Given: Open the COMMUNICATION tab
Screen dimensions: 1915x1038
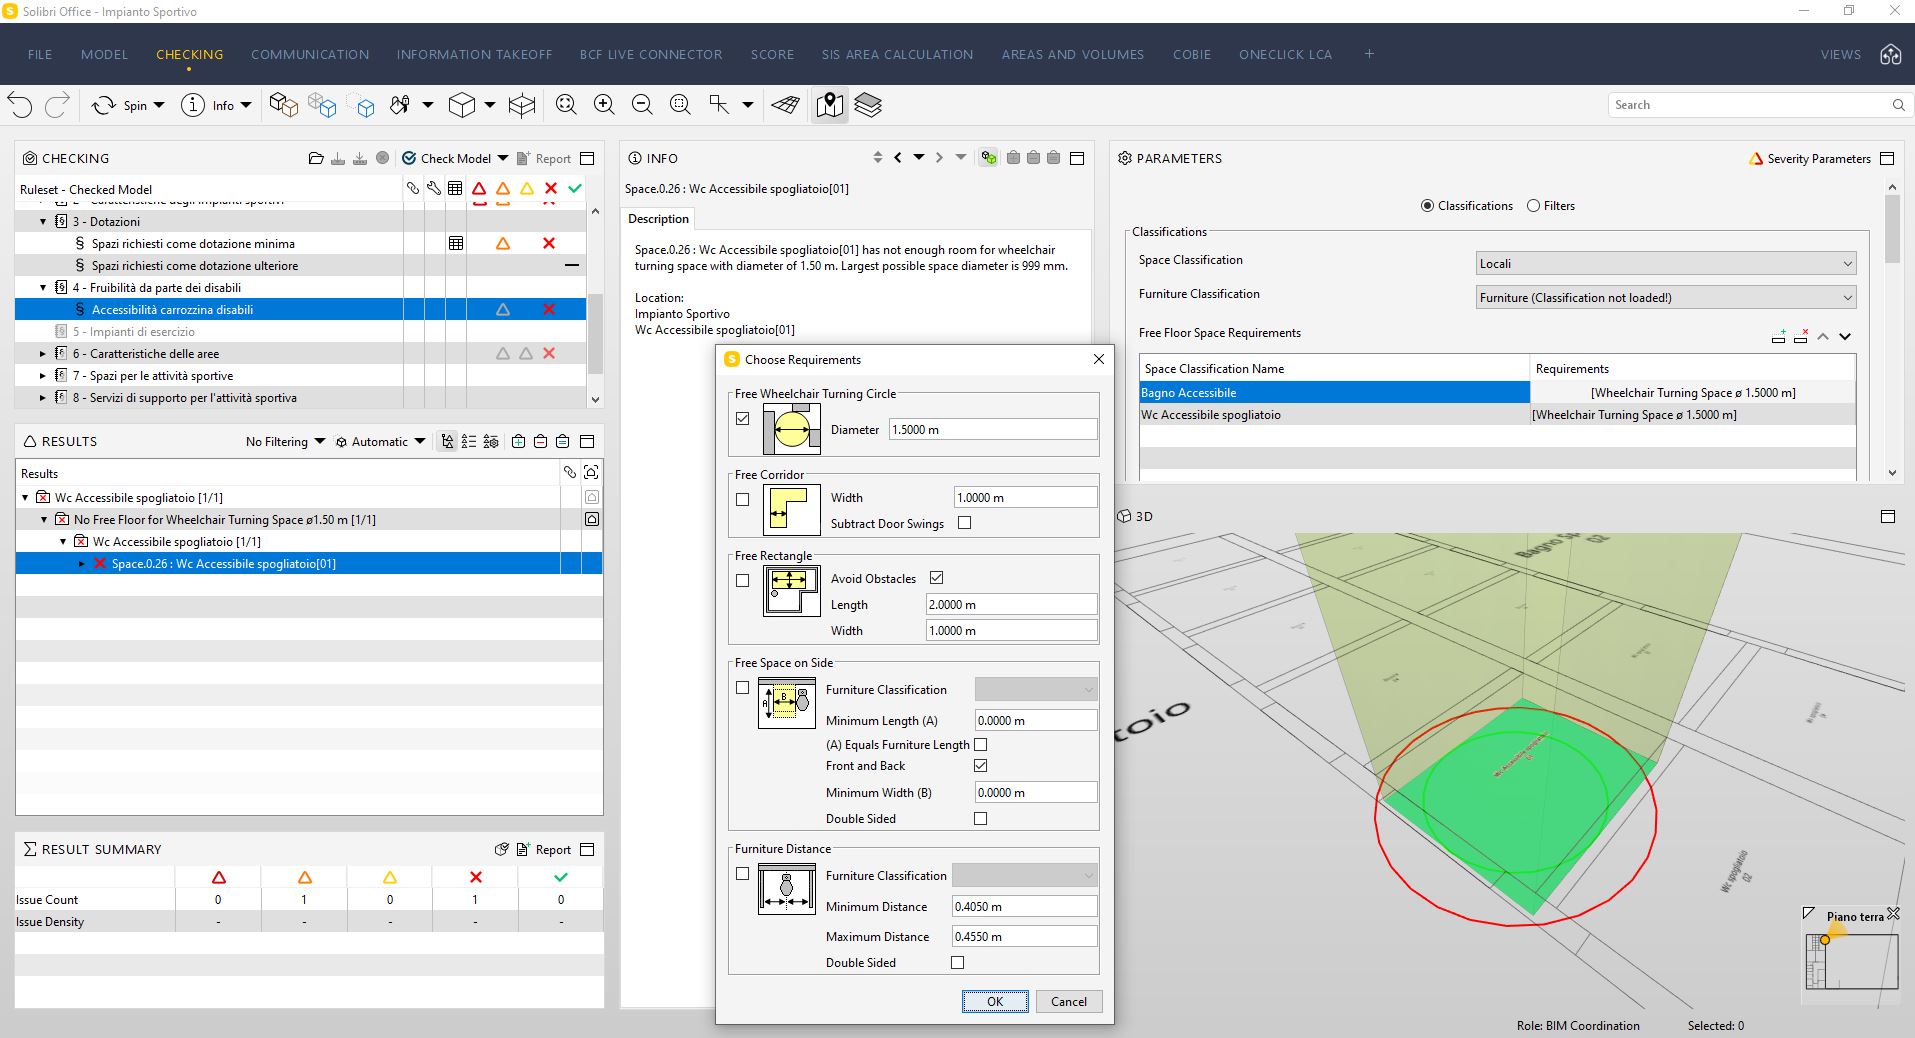Looking at the screenshot, I should coord(310,55).
